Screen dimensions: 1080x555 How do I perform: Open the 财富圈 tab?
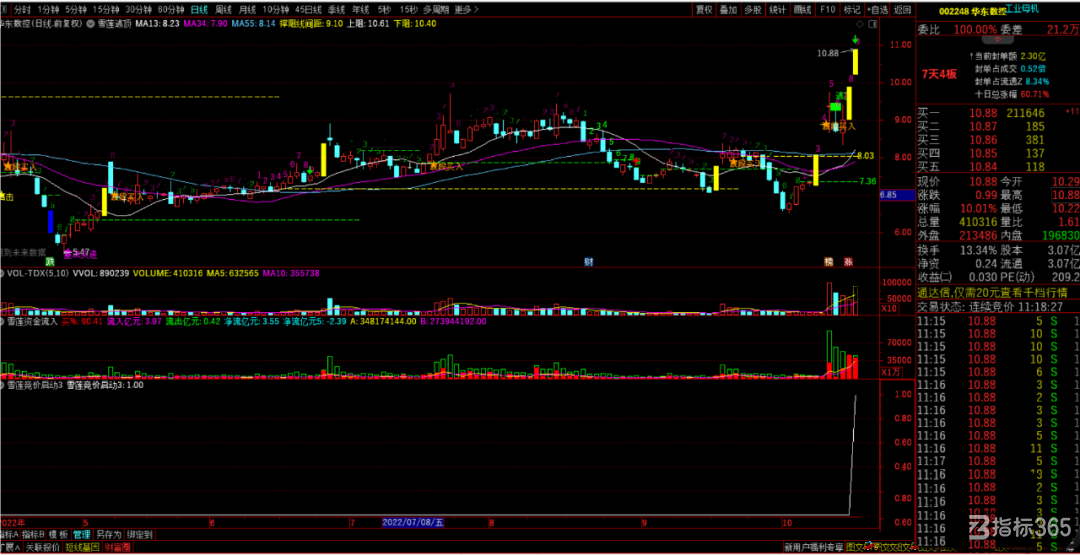118,548
